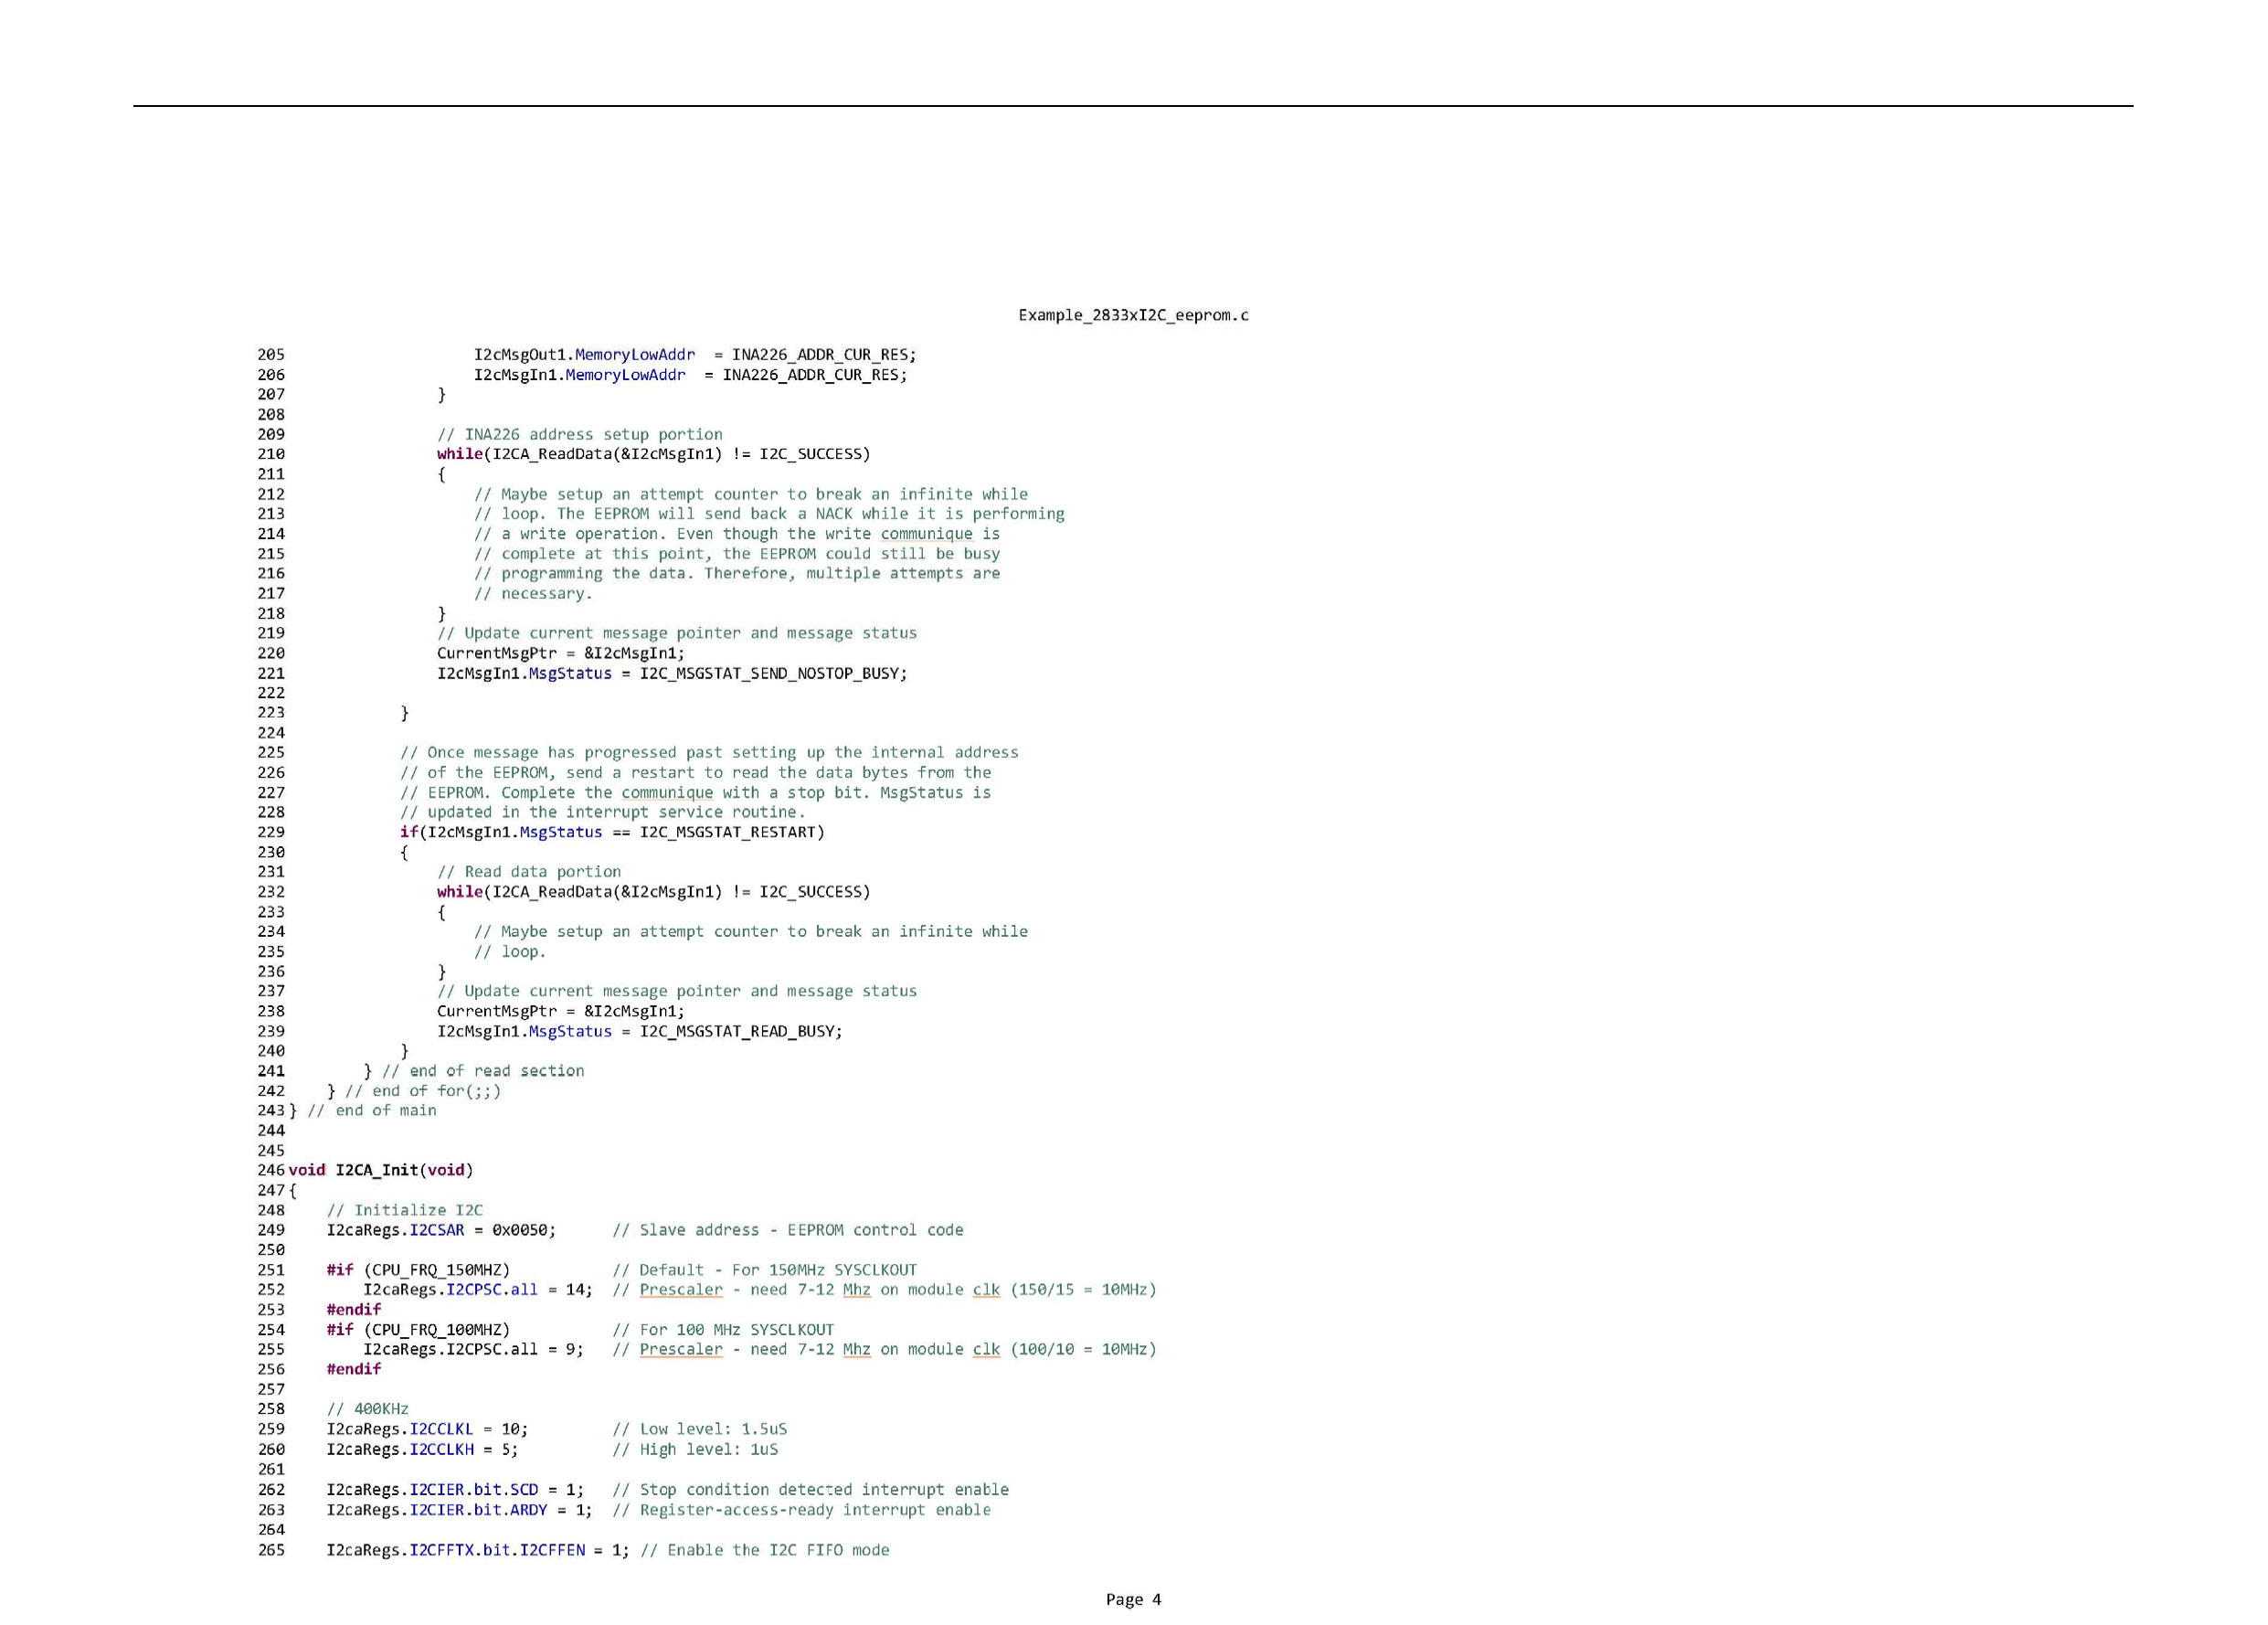Viewport: 2268px width, 1625px height.
Task: Click I2CFFTX.bit.I2CFFEN on line 265
Action: click(x=497, y=1550)
